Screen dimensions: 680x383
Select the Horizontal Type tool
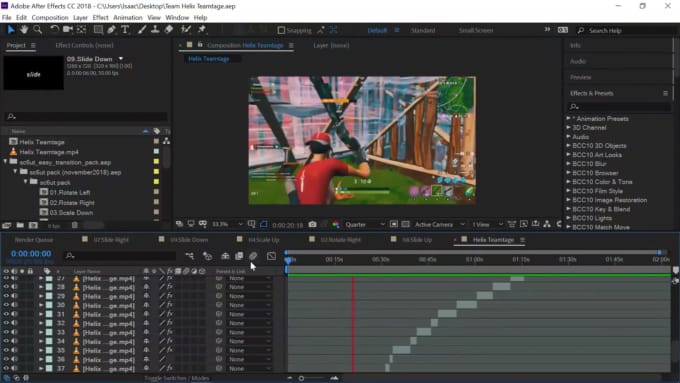[125, 29]
